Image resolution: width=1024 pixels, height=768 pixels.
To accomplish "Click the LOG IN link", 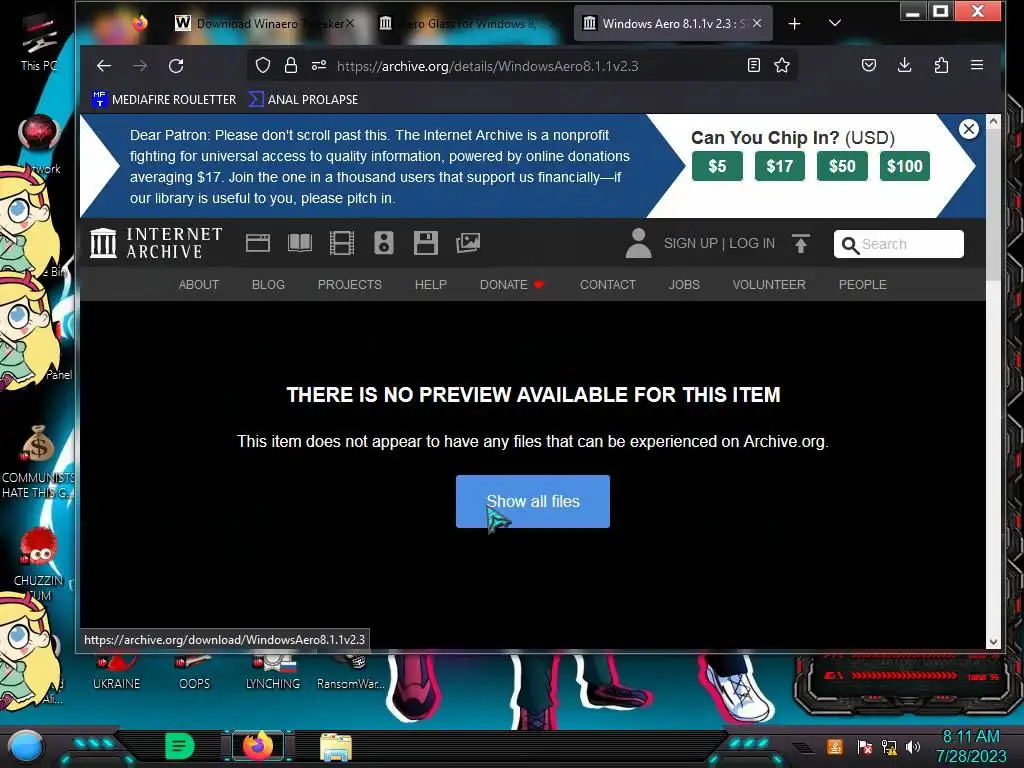I will [752, 243].
